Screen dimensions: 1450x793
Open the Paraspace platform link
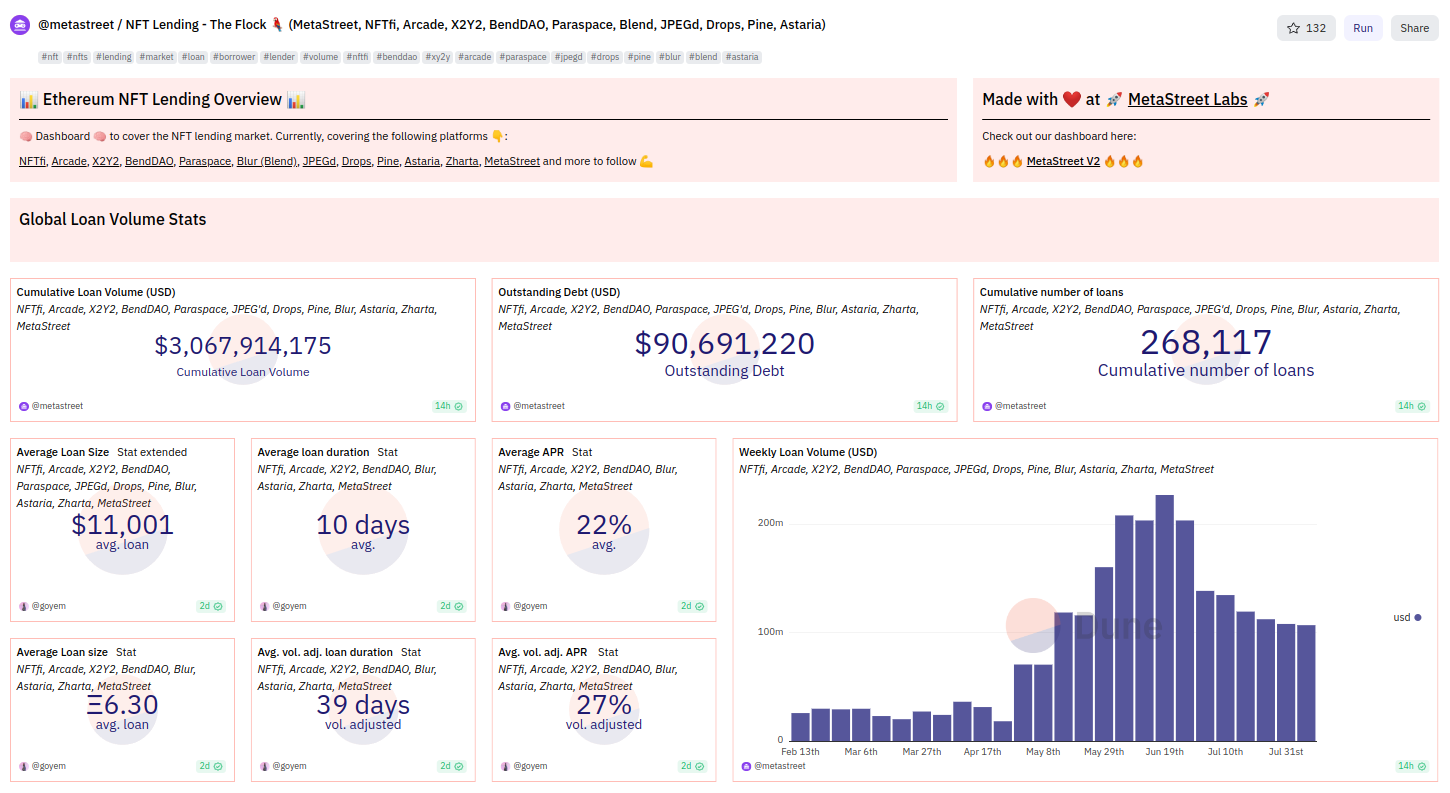(205, 161)
